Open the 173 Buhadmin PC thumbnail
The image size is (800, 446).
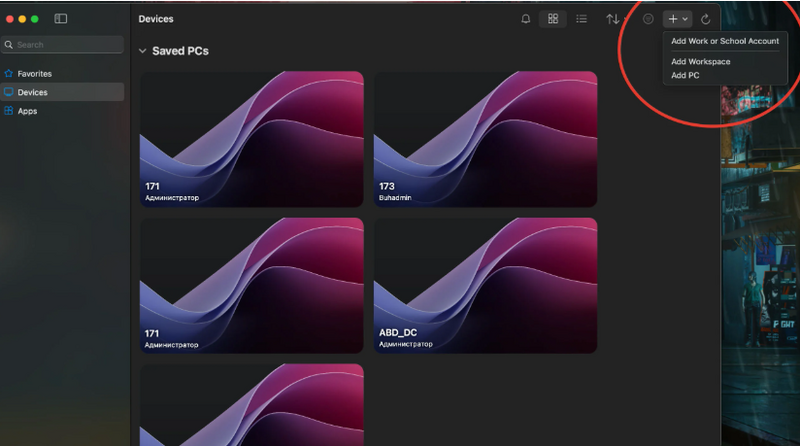point(485,139)
